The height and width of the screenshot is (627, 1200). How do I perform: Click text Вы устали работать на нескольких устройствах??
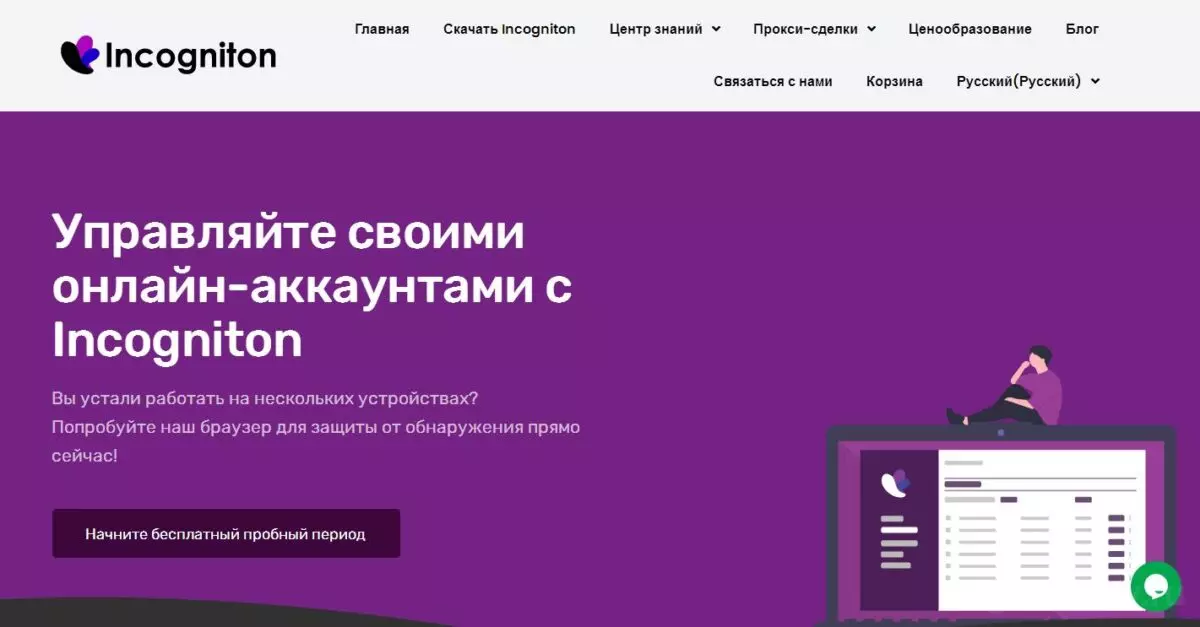click(x=265, y=398)
